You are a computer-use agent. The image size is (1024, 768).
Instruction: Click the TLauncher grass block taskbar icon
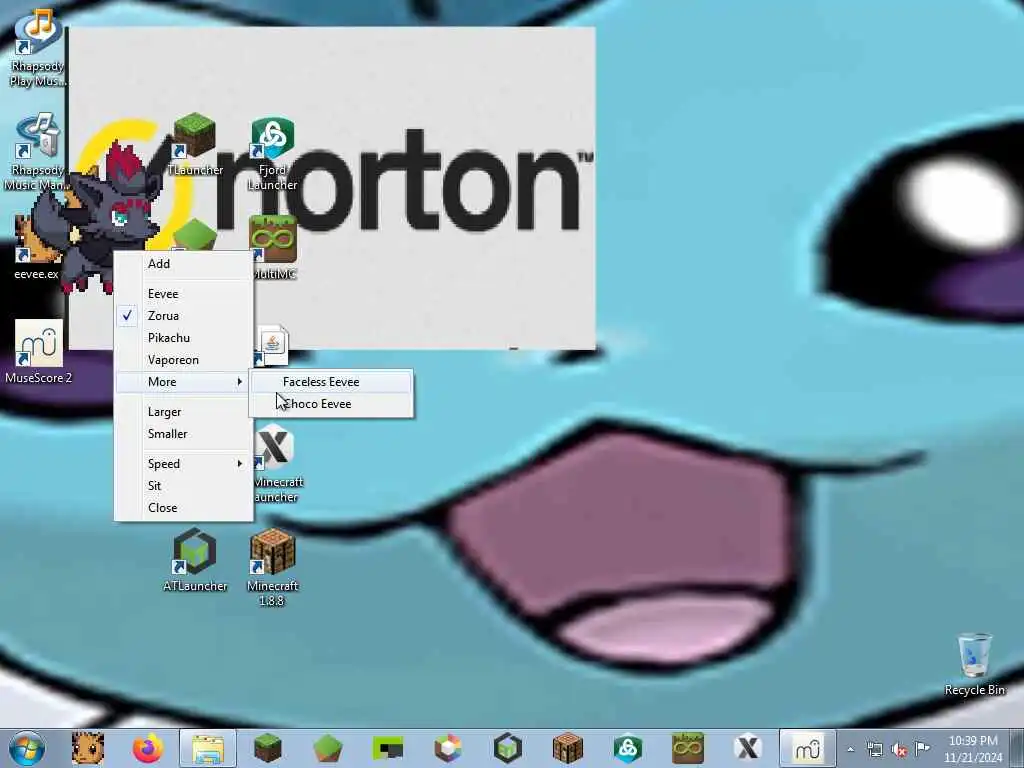[x=268, y=748]
